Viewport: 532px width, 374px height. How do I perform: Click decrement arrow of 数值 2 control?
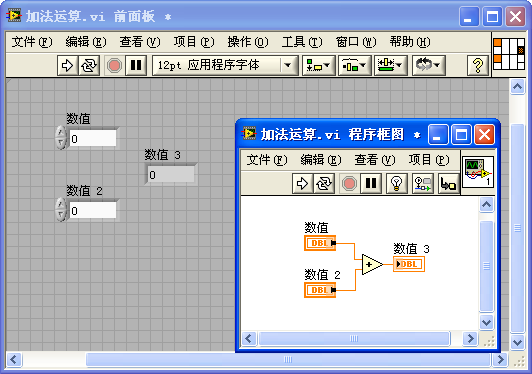tap(61, 216)
